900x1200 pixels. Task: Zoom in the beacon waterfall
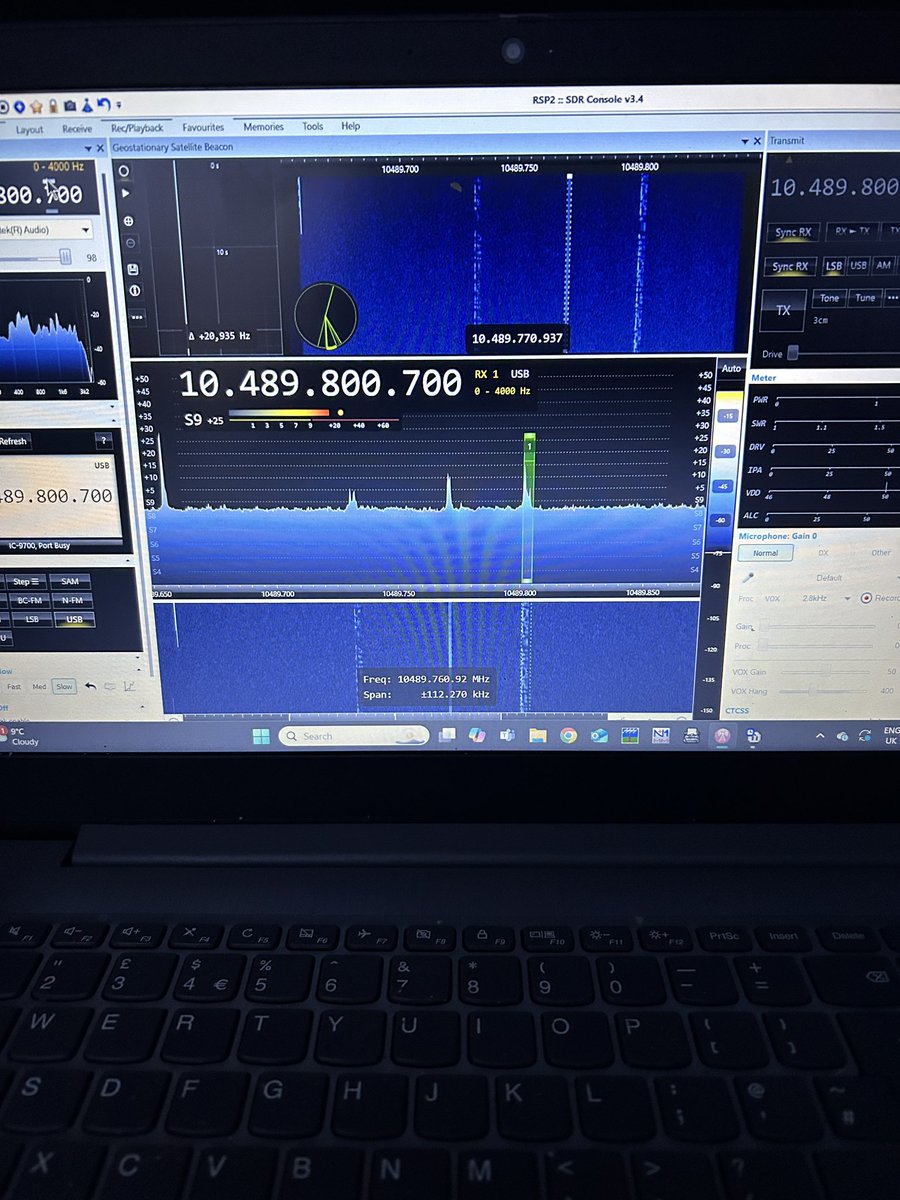(x=128, y=221)
